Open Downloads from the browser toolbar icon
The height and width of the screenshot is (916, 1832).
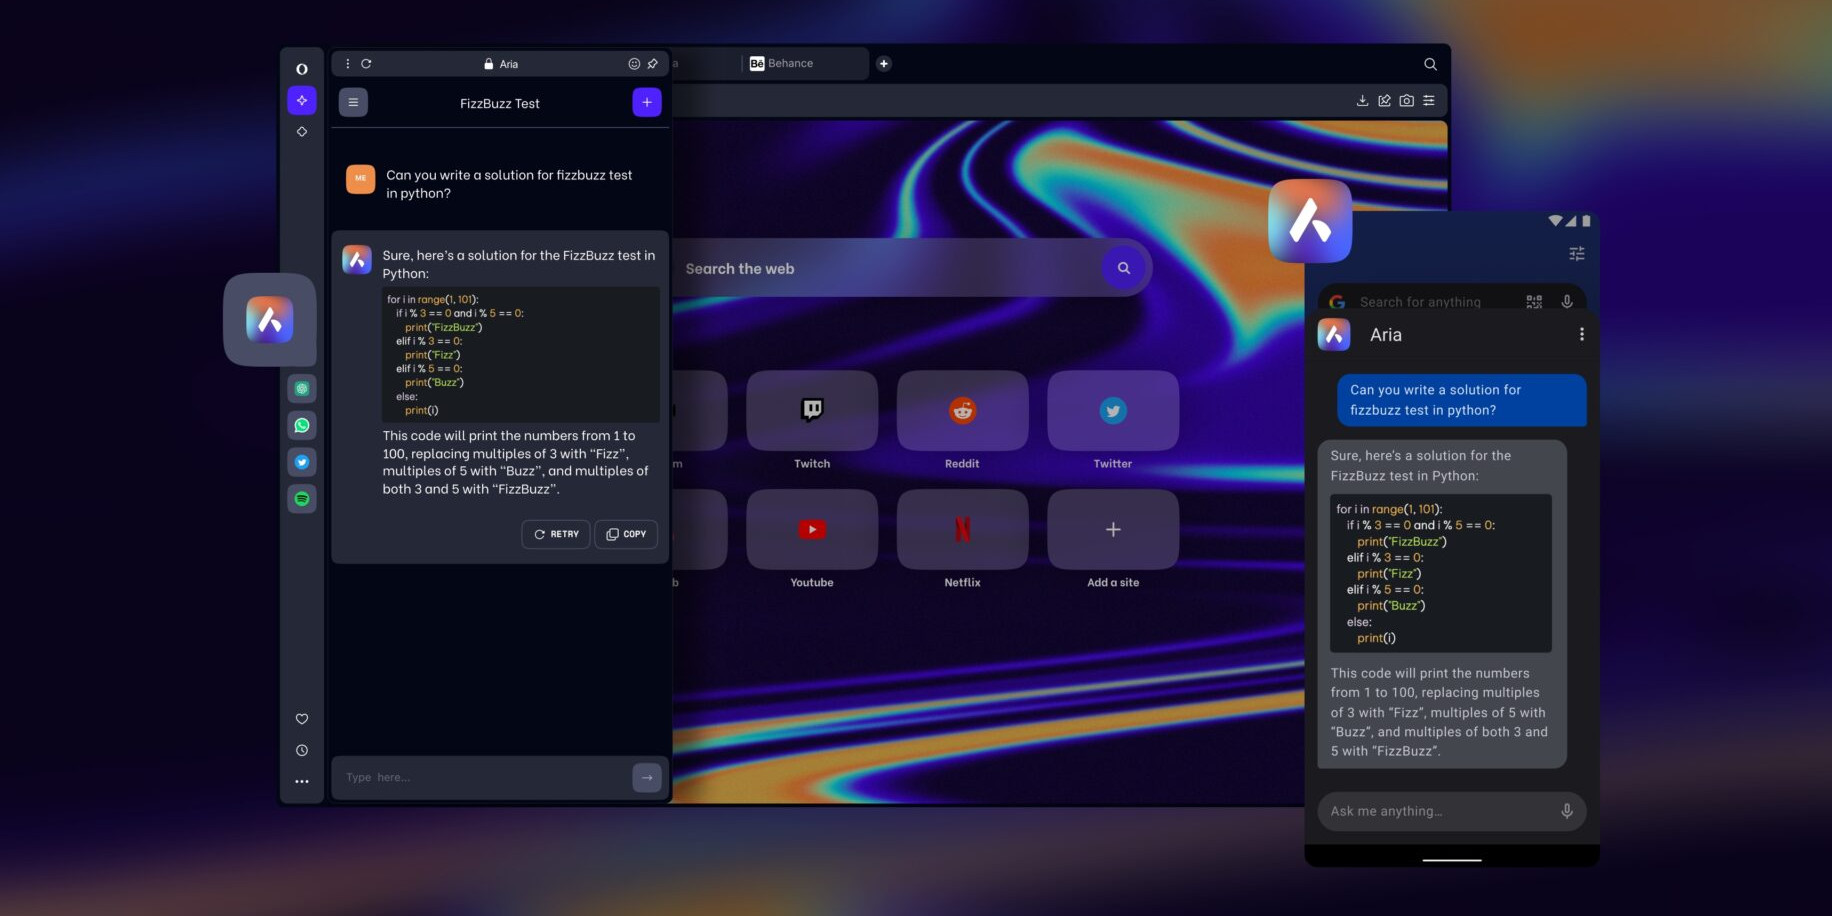tap(1362, 100)
